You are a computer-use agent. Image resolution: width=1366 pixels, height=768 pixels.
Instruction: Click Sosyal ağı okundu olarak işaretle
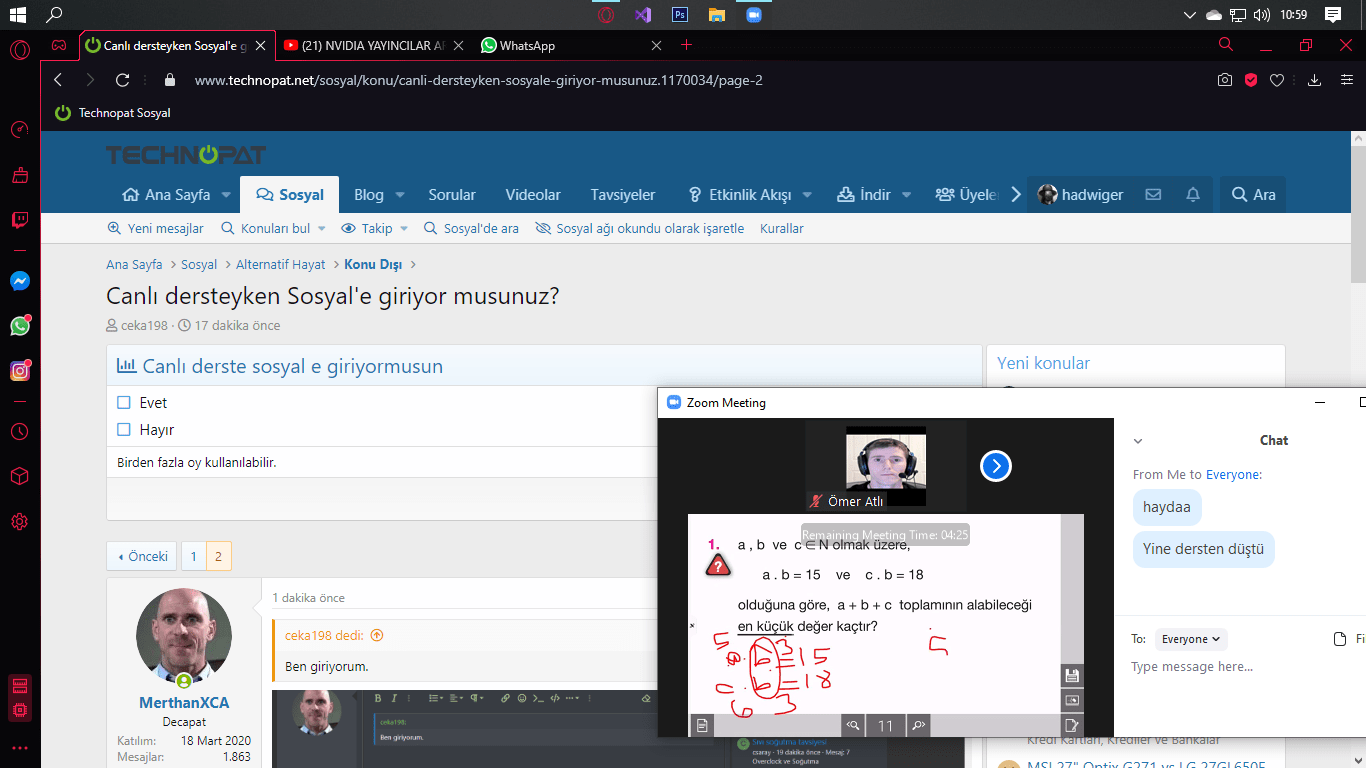640,229
